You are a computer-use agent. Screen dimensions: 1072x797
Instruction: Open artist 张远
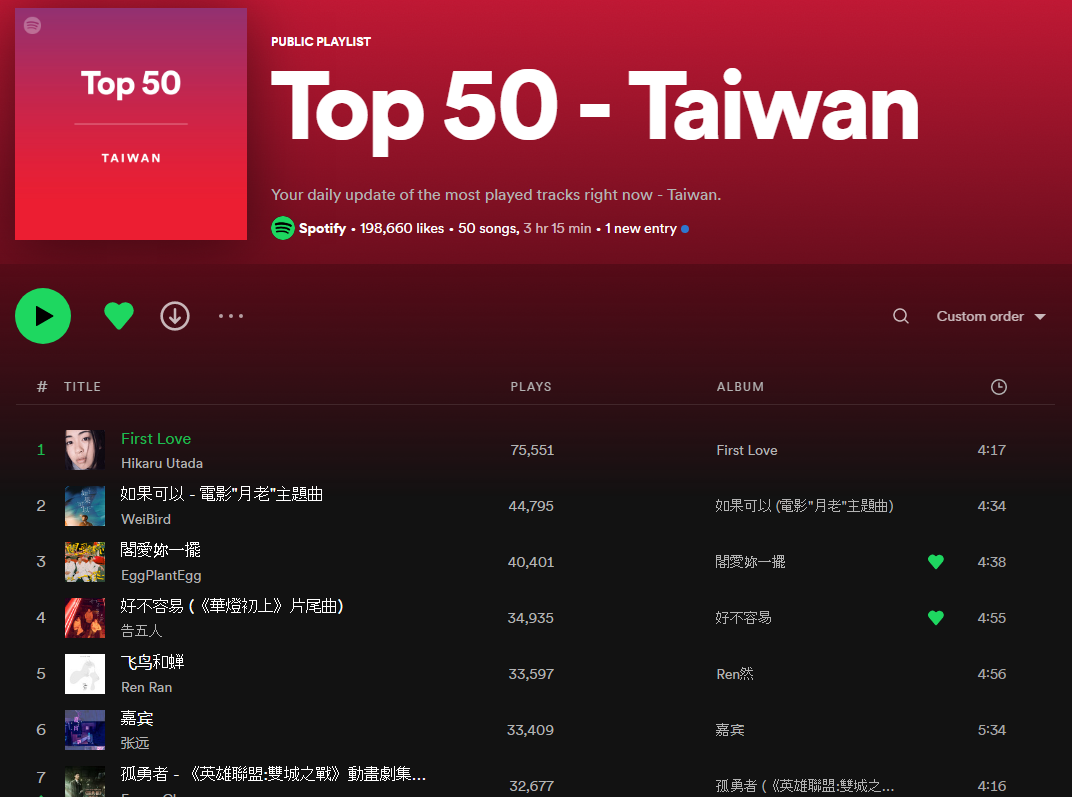click(135, 743)
